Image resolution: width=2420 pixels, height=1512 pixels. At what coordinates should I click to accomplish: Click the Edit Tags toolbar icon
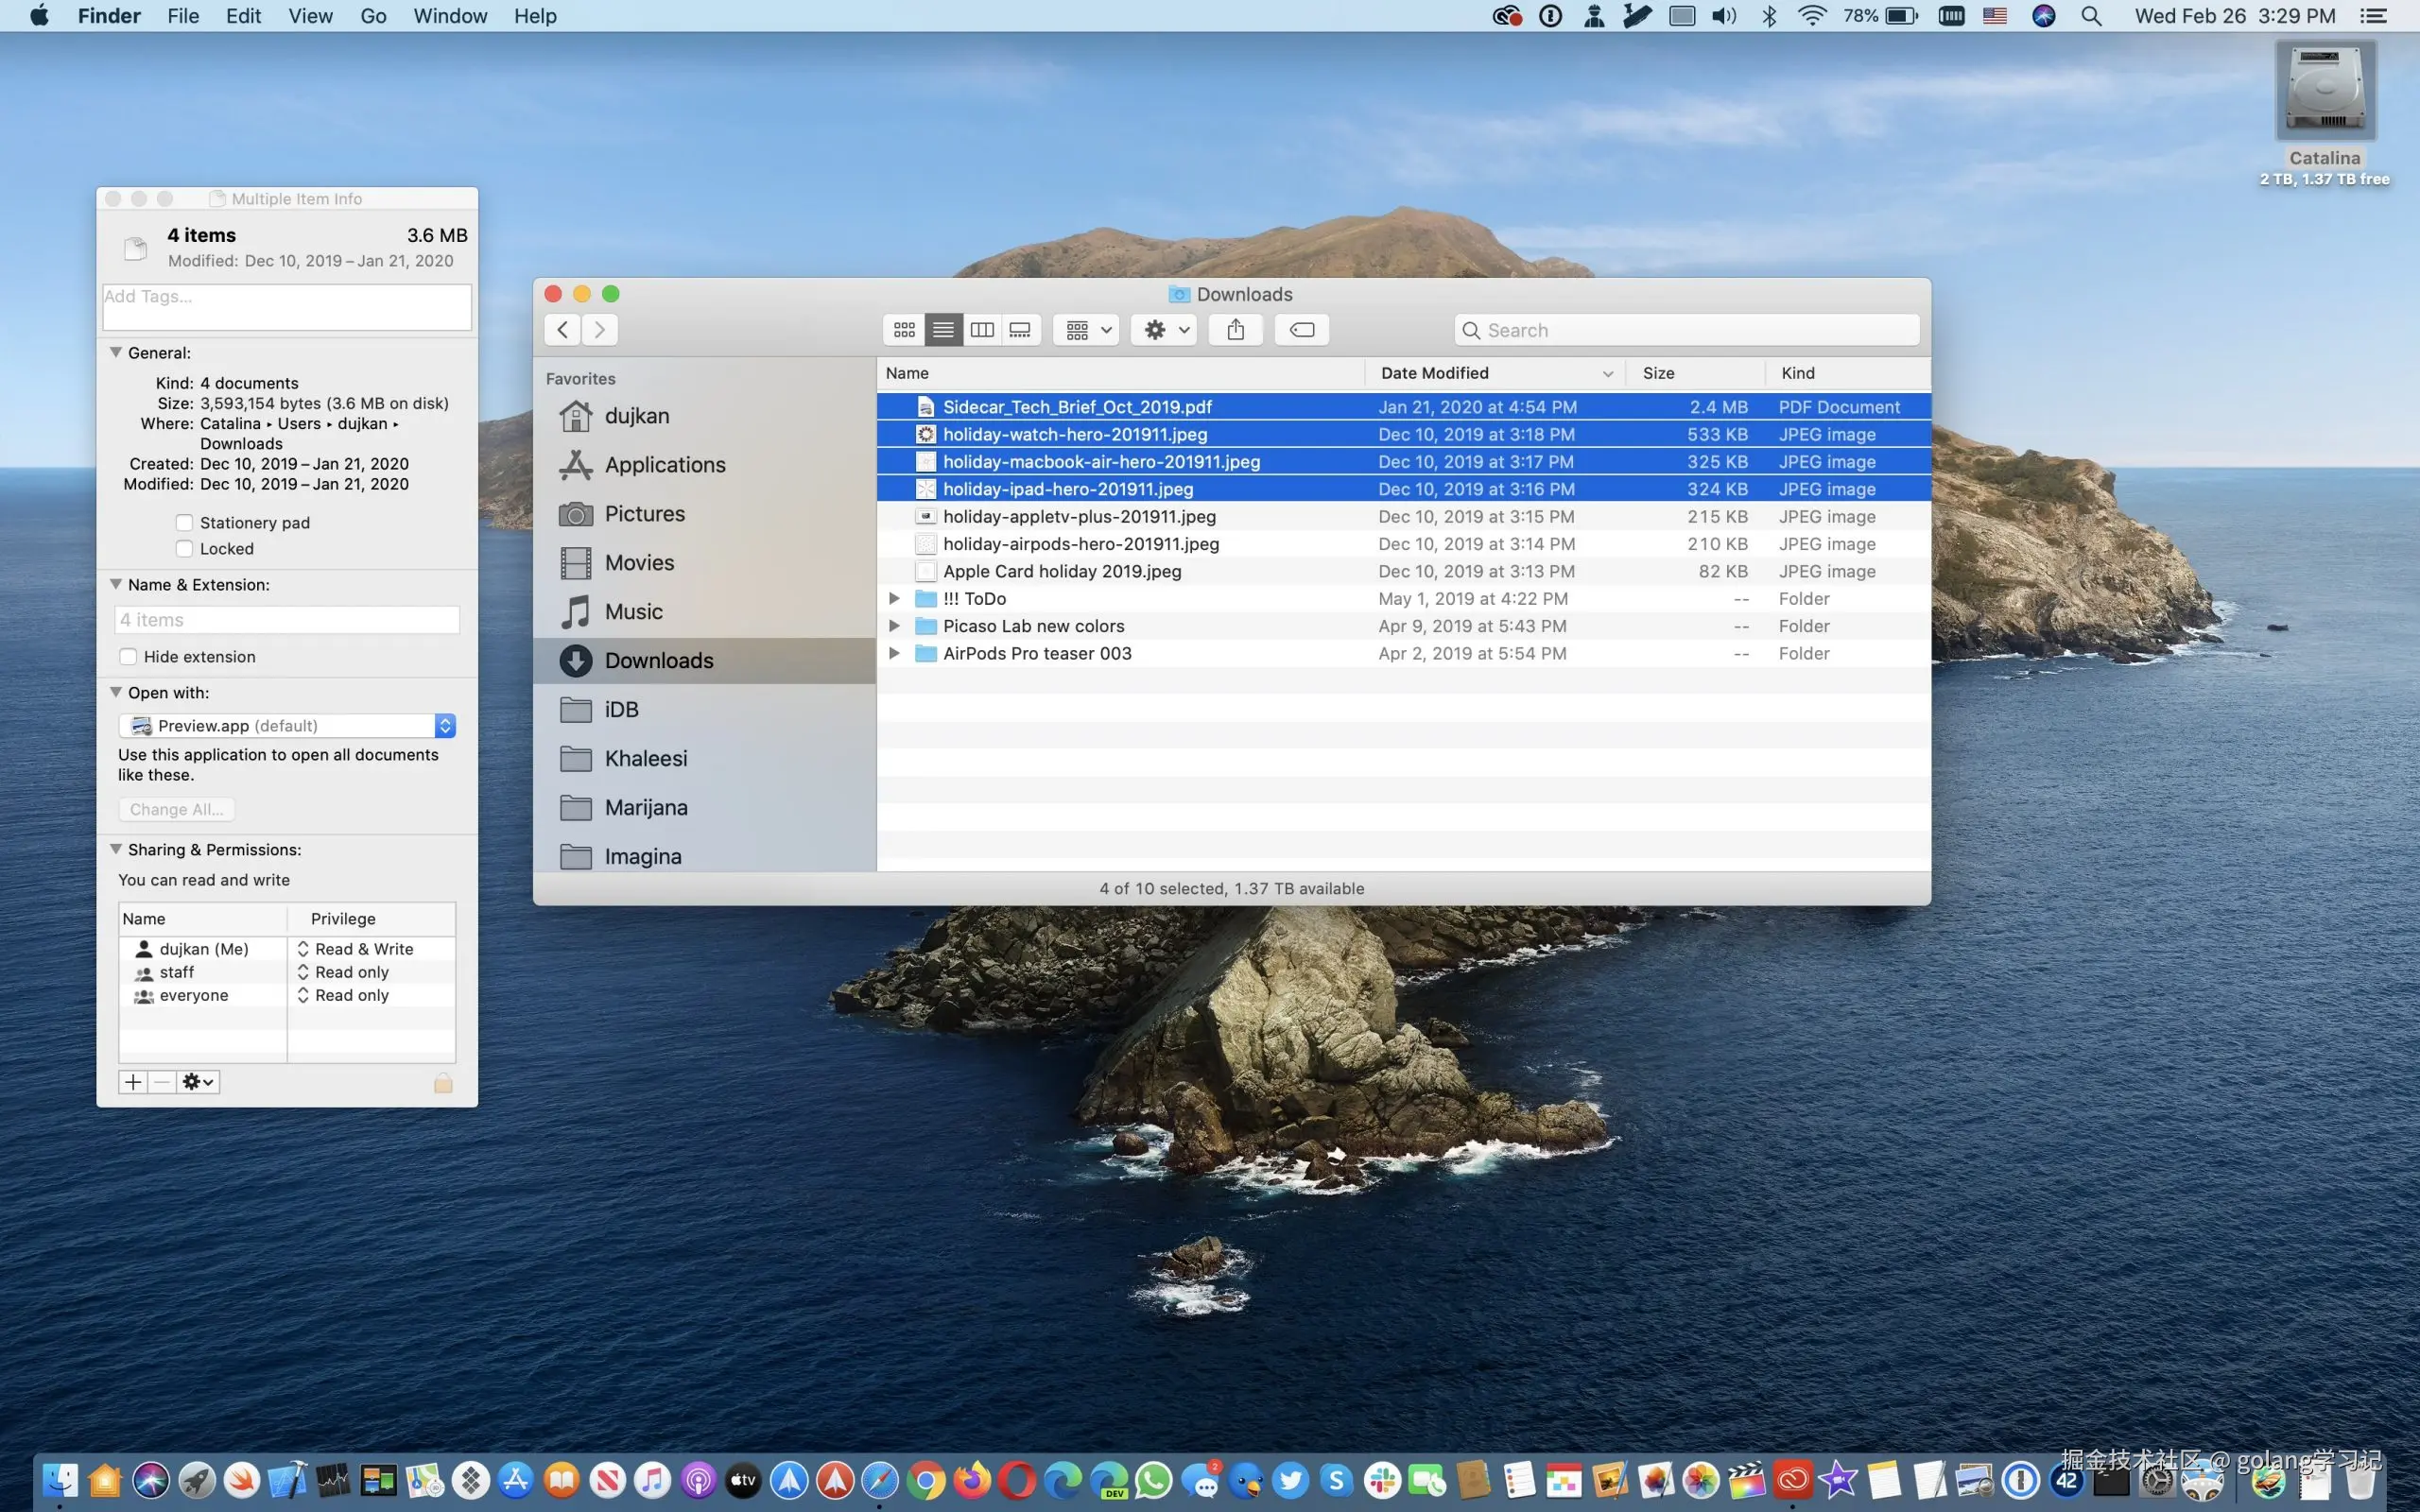[1301, 330]
